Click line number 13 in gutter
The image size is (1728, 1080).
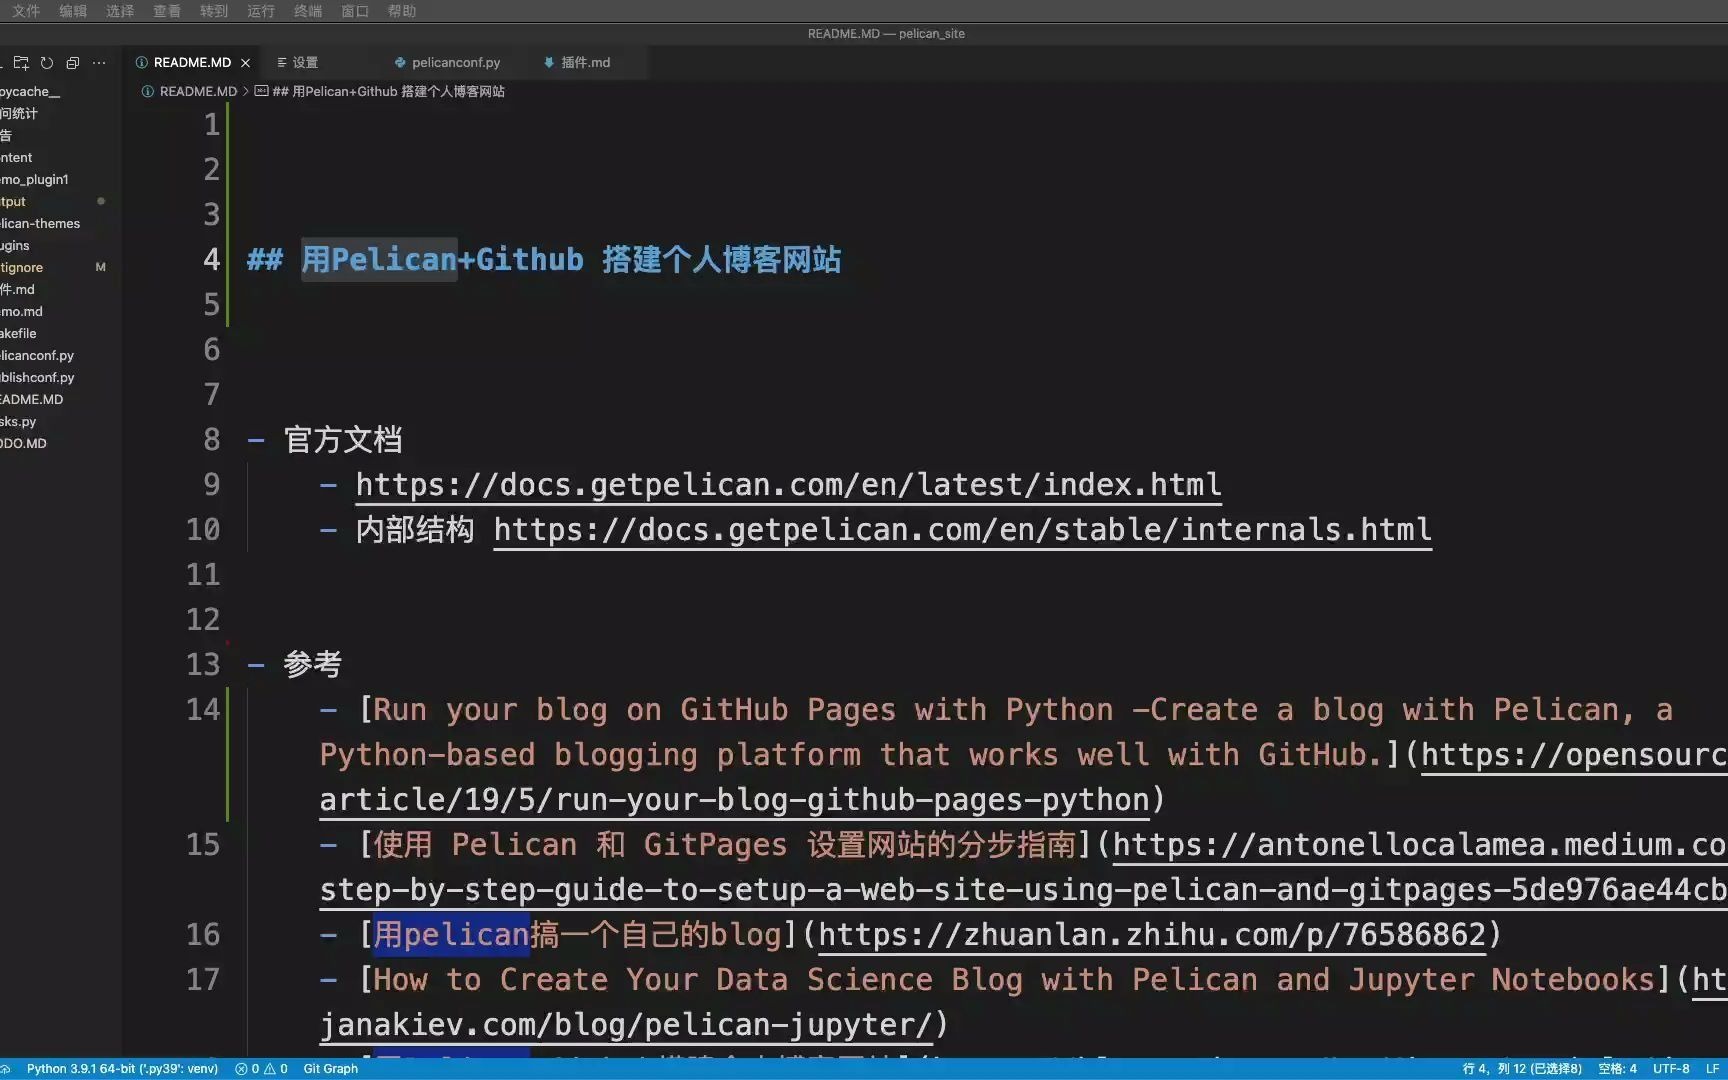203,665
